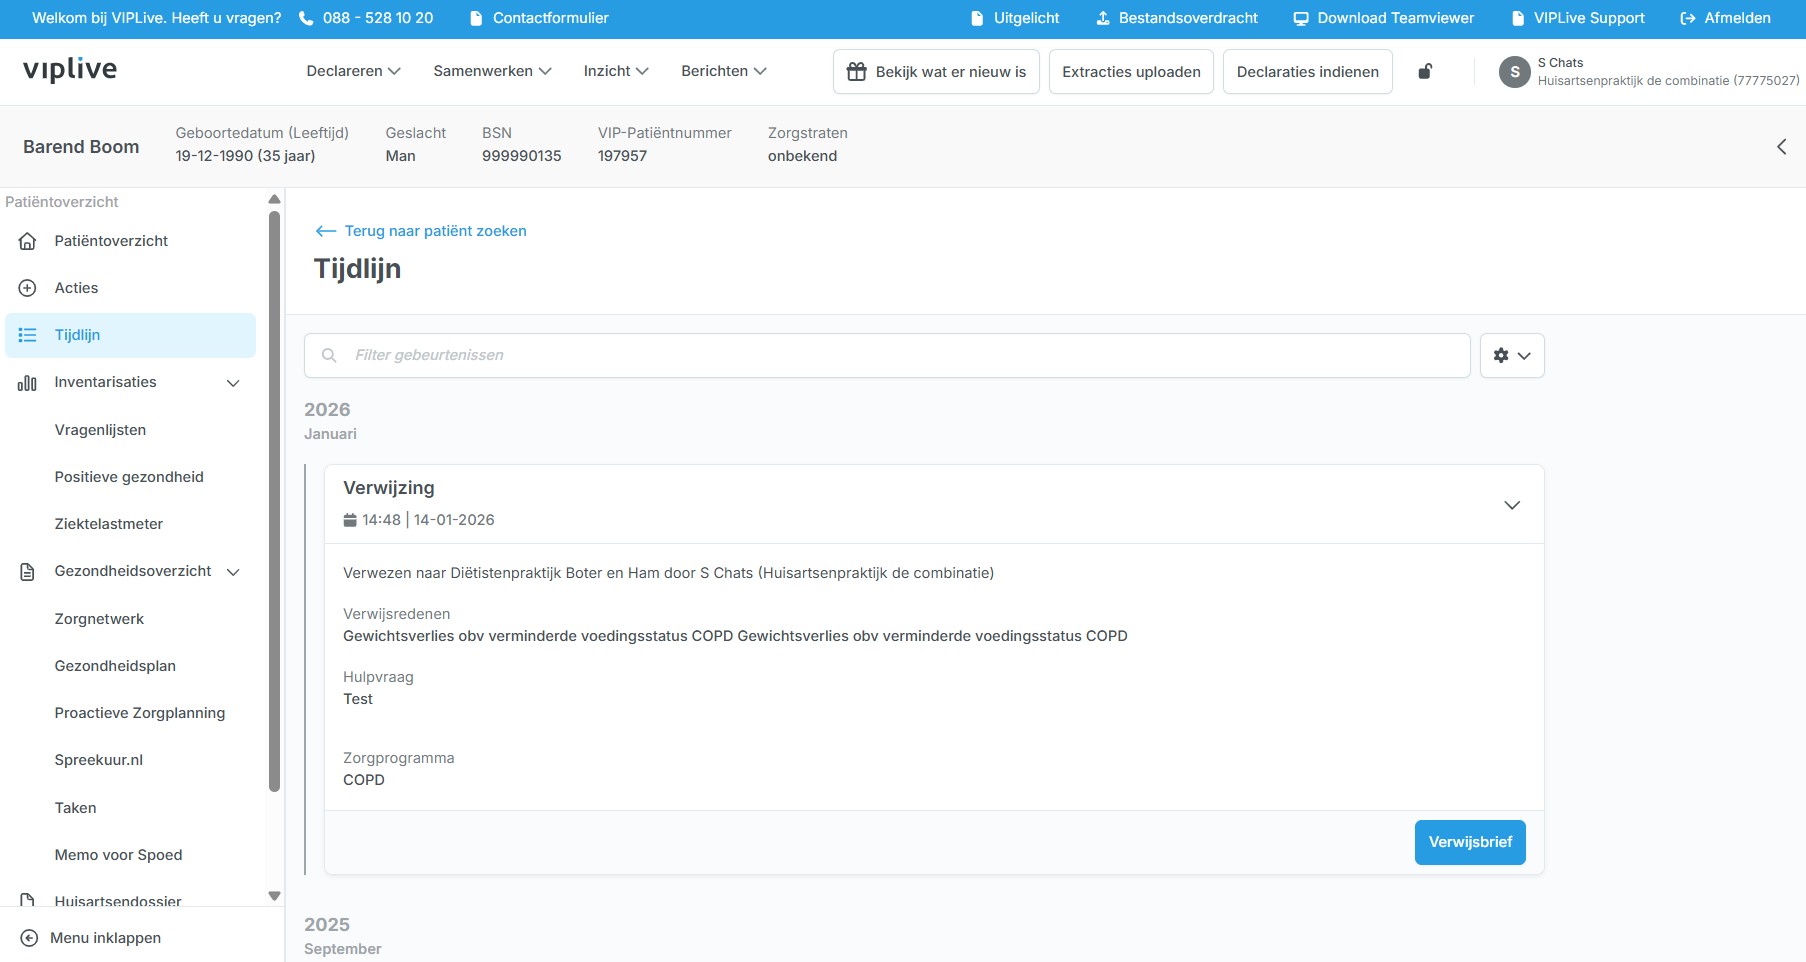
Task: Open the Declareren menu
Action: pos(353,71)
